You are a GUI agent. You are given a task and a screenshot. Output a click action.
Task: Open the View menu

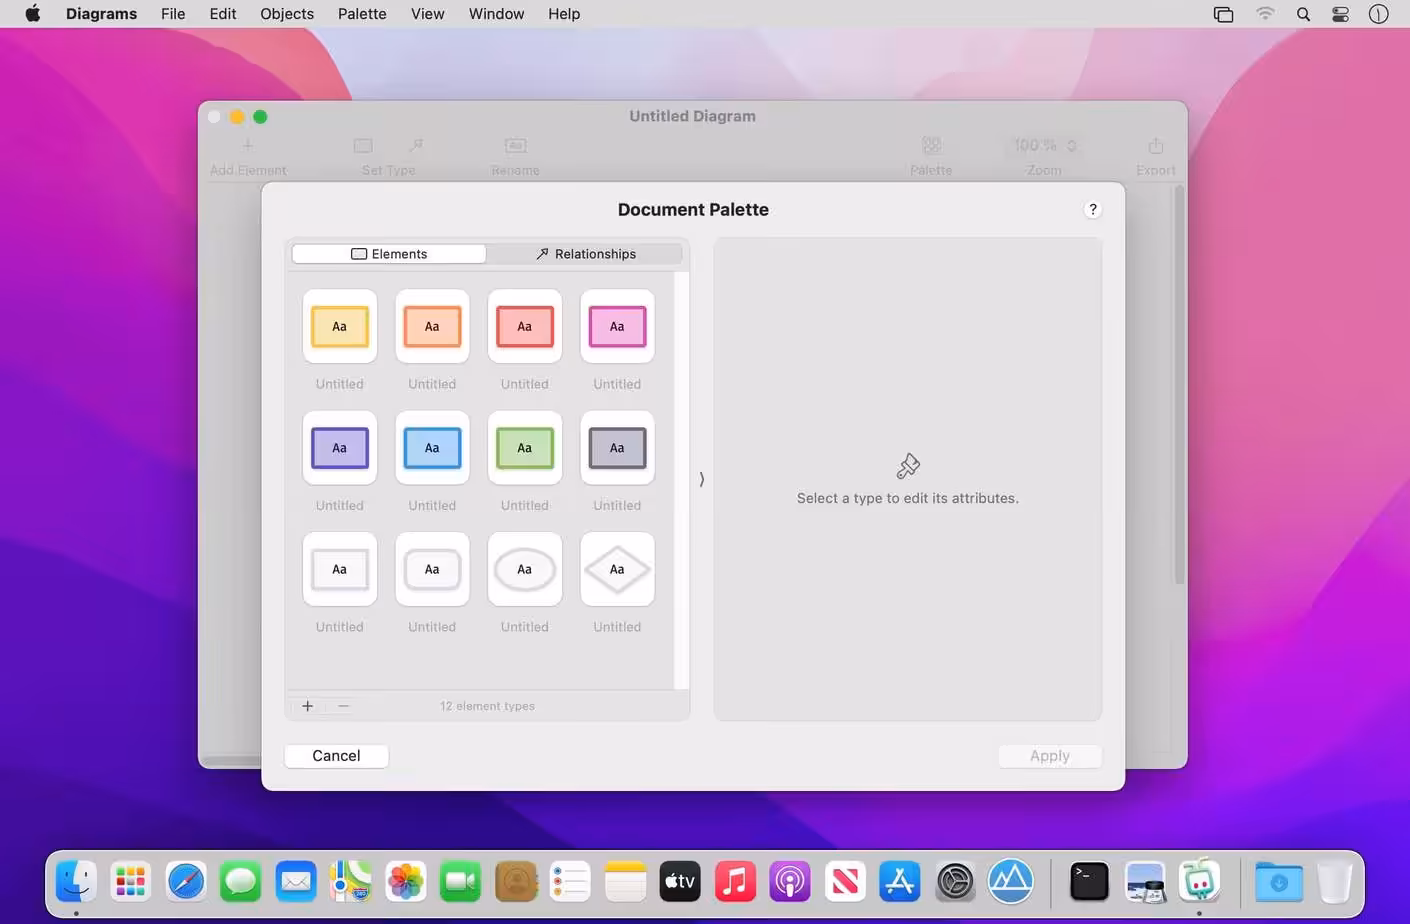click(427, 14)
